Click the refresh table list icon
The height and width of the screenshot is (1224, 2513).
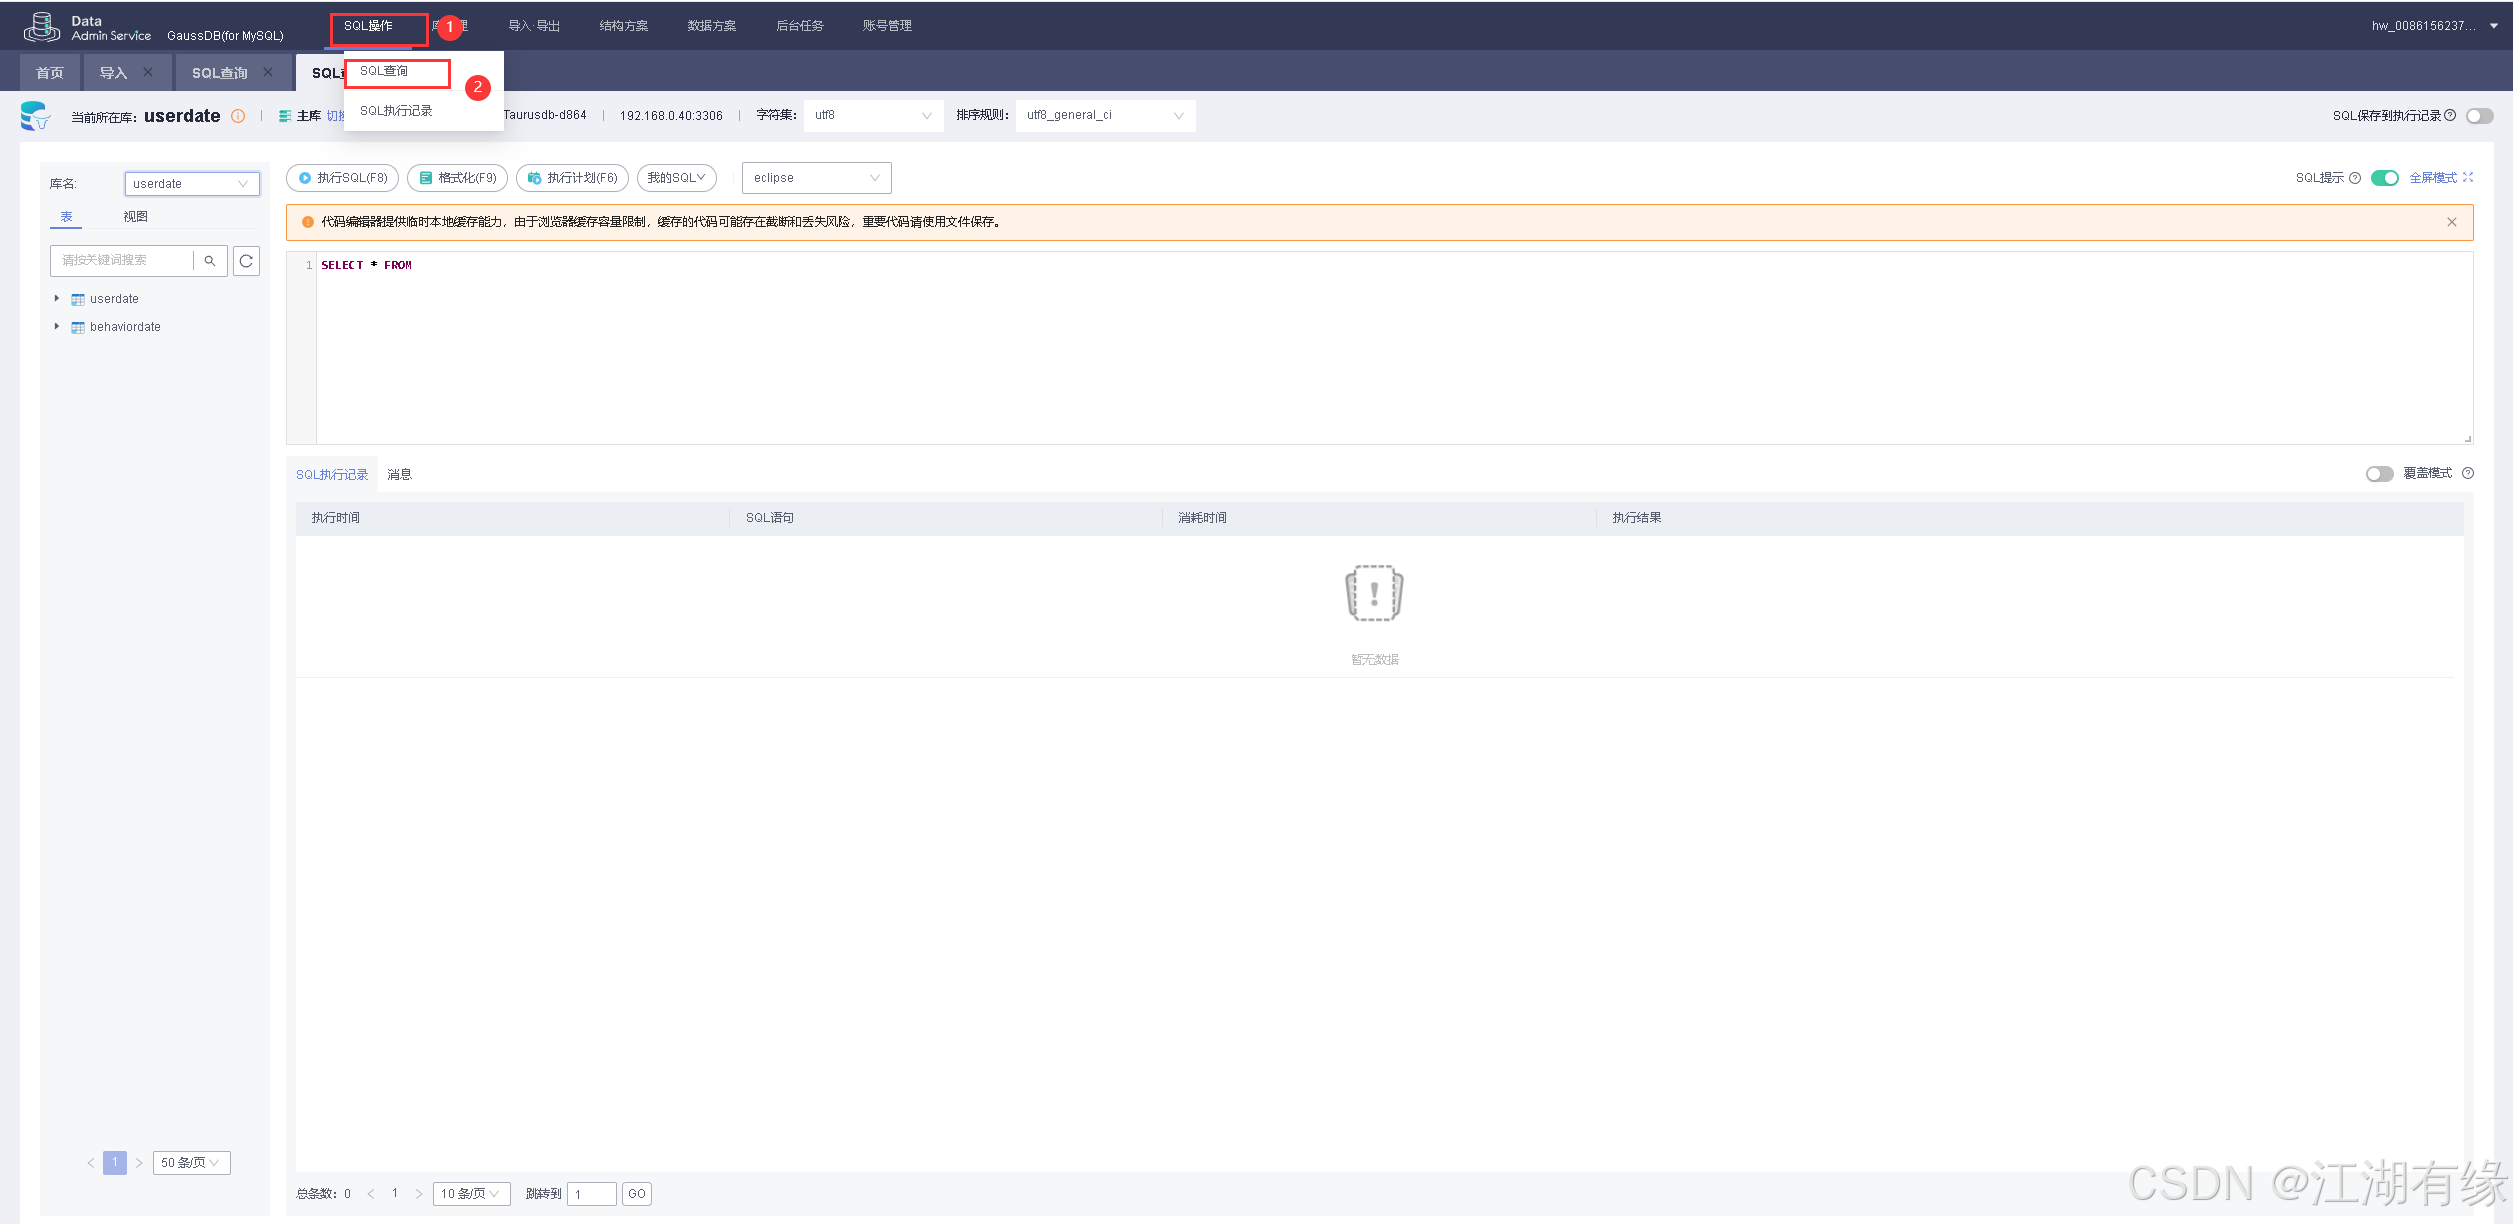click(246, 261)
